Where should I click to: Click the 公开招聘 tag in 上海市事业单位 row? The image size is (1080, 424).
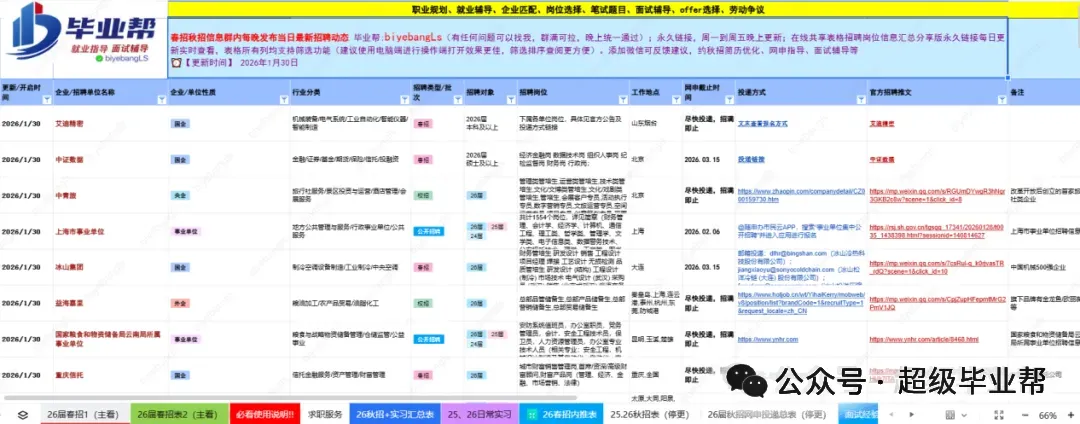point(429,231)
